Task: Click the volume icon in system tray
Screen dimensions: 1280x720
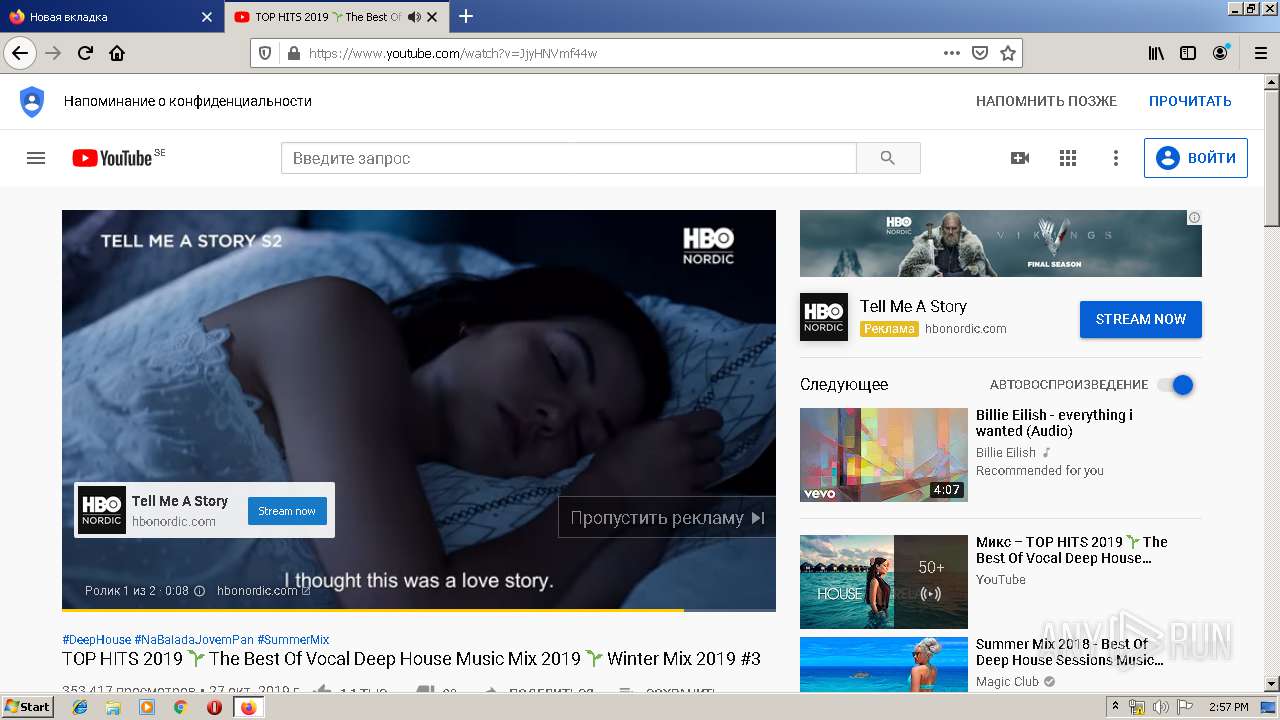Action: pyautogui.click(x=1161, y=707)
